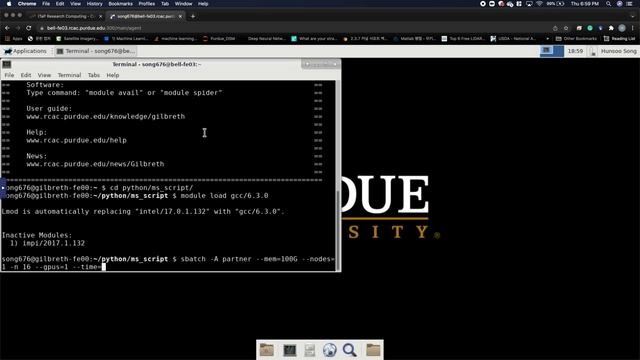This screenshot has width=640, height=360.
Task: Click Chrome back arrow button
Action: tap(7, 28)
